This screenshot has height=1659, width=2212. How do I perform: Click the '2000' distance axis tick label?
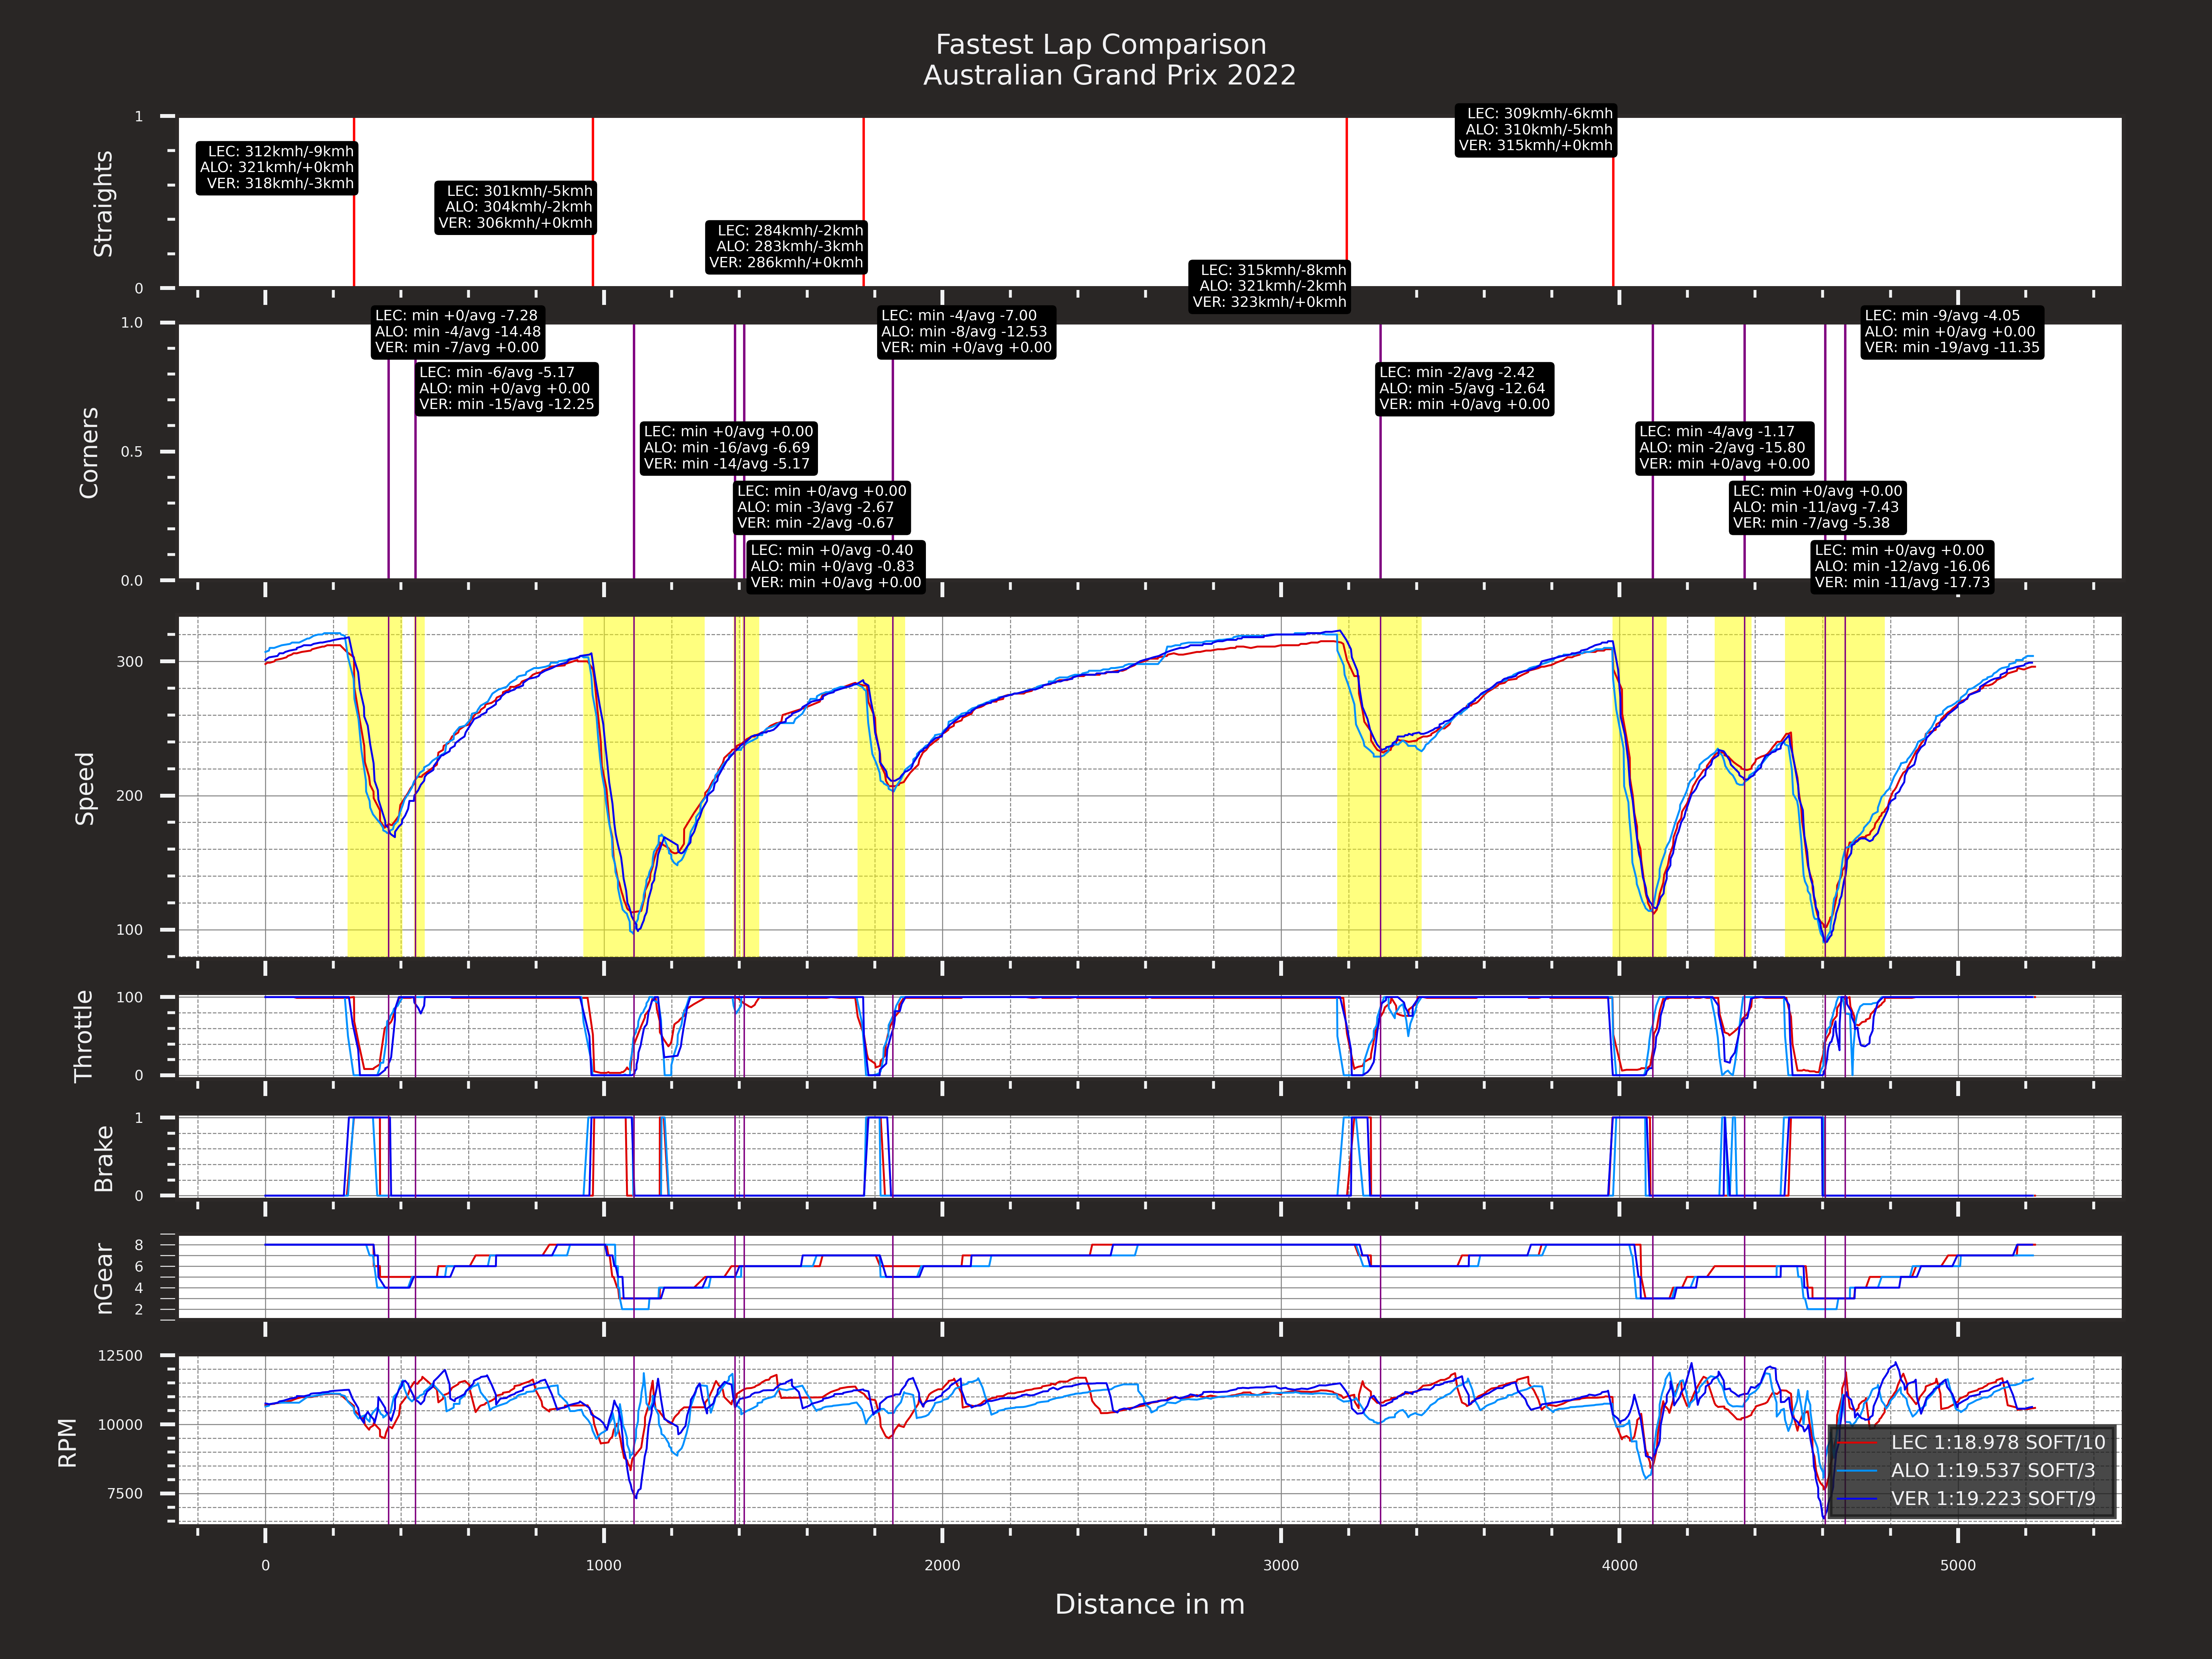pos(942,1566)
